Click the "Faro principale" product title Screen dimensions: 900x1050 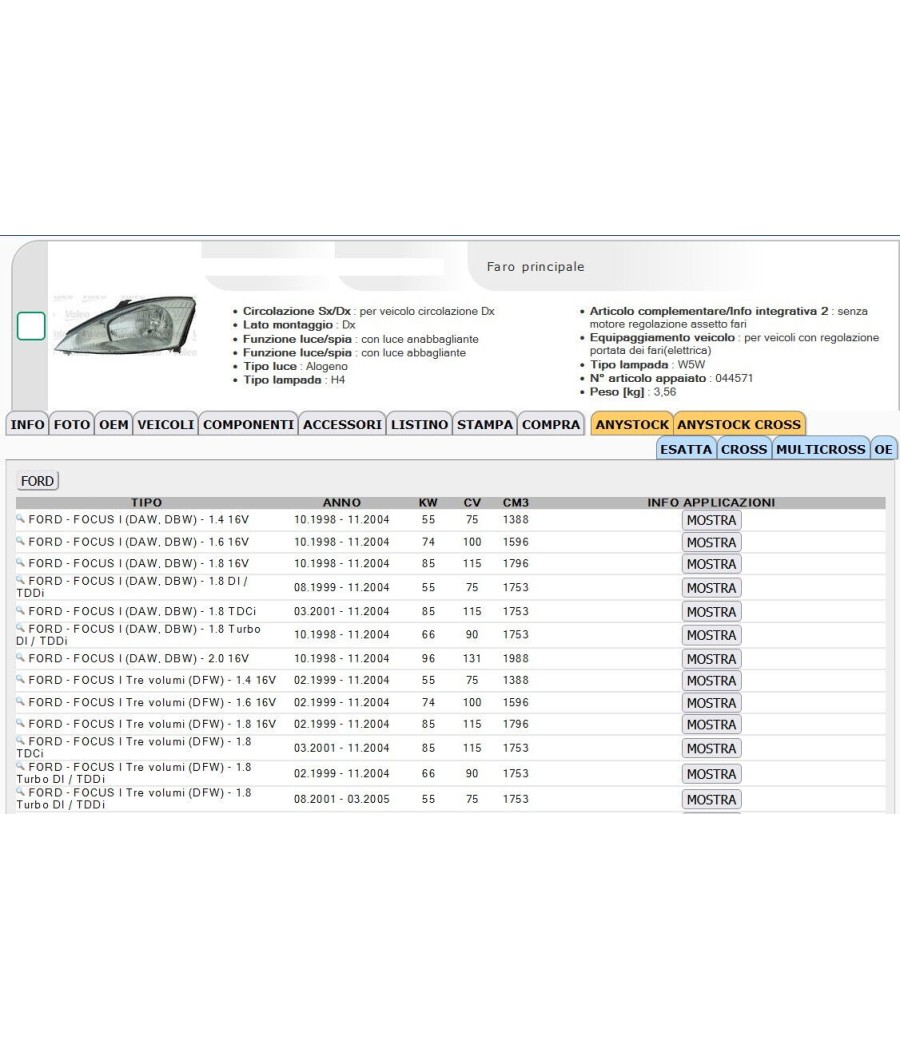pos(536,267)
